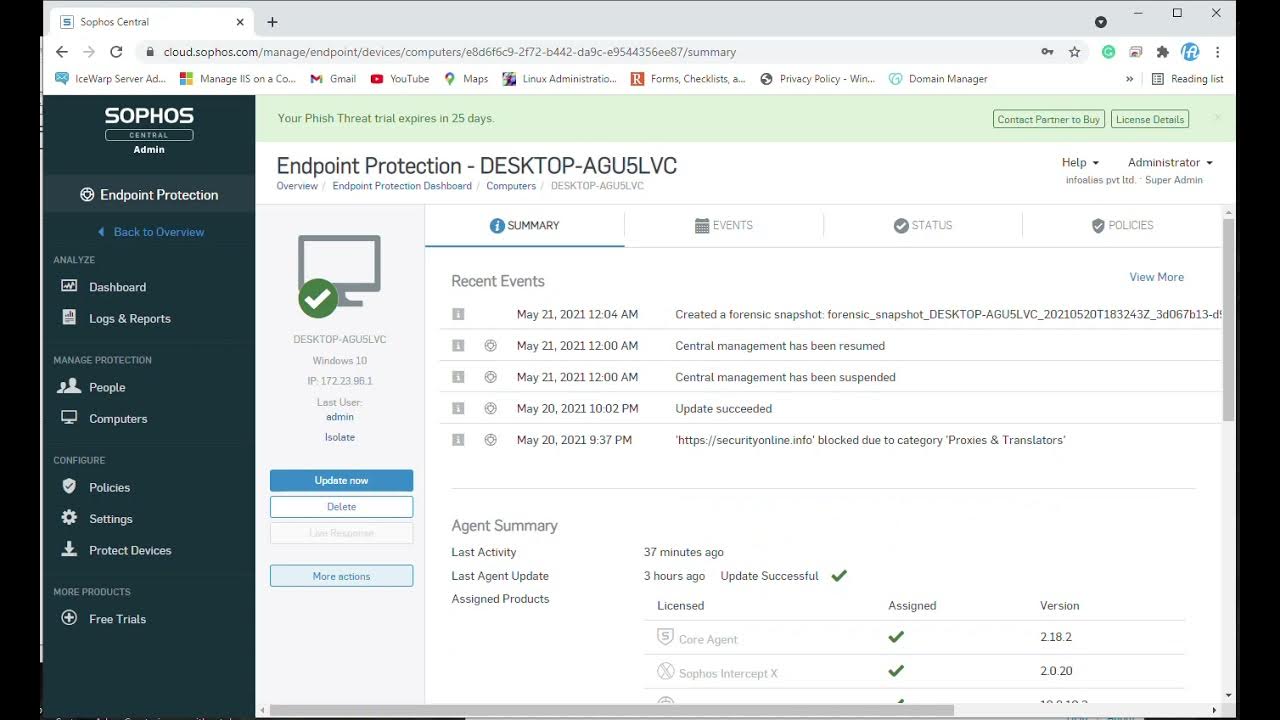
Task: Open the YouTube bookmark
Action: pos(400,79)
